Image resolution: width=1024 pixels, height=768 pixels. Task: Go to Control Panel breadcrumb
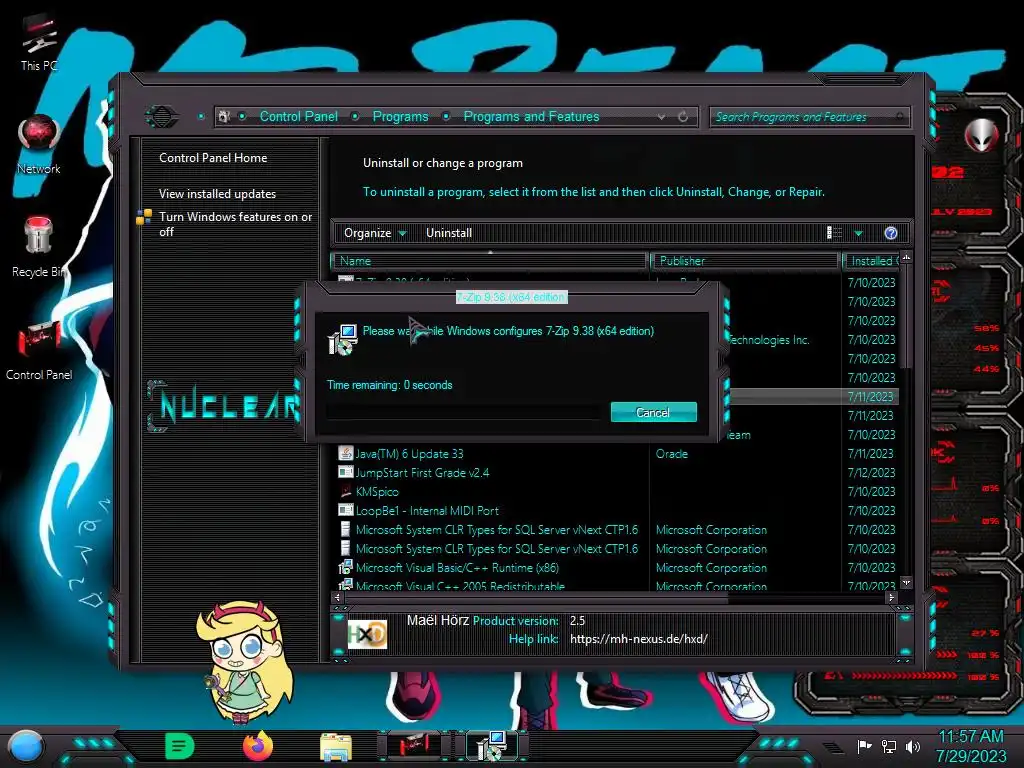298,116
